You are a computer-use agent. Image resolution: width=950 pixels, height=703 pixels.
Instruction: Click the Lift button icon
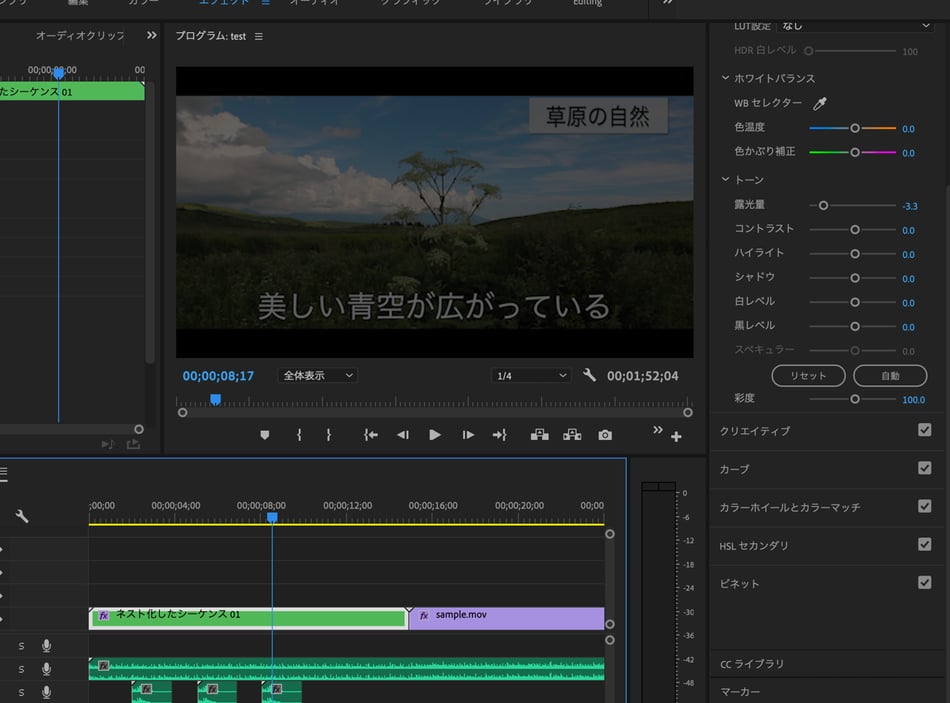(x=539, y=435)
